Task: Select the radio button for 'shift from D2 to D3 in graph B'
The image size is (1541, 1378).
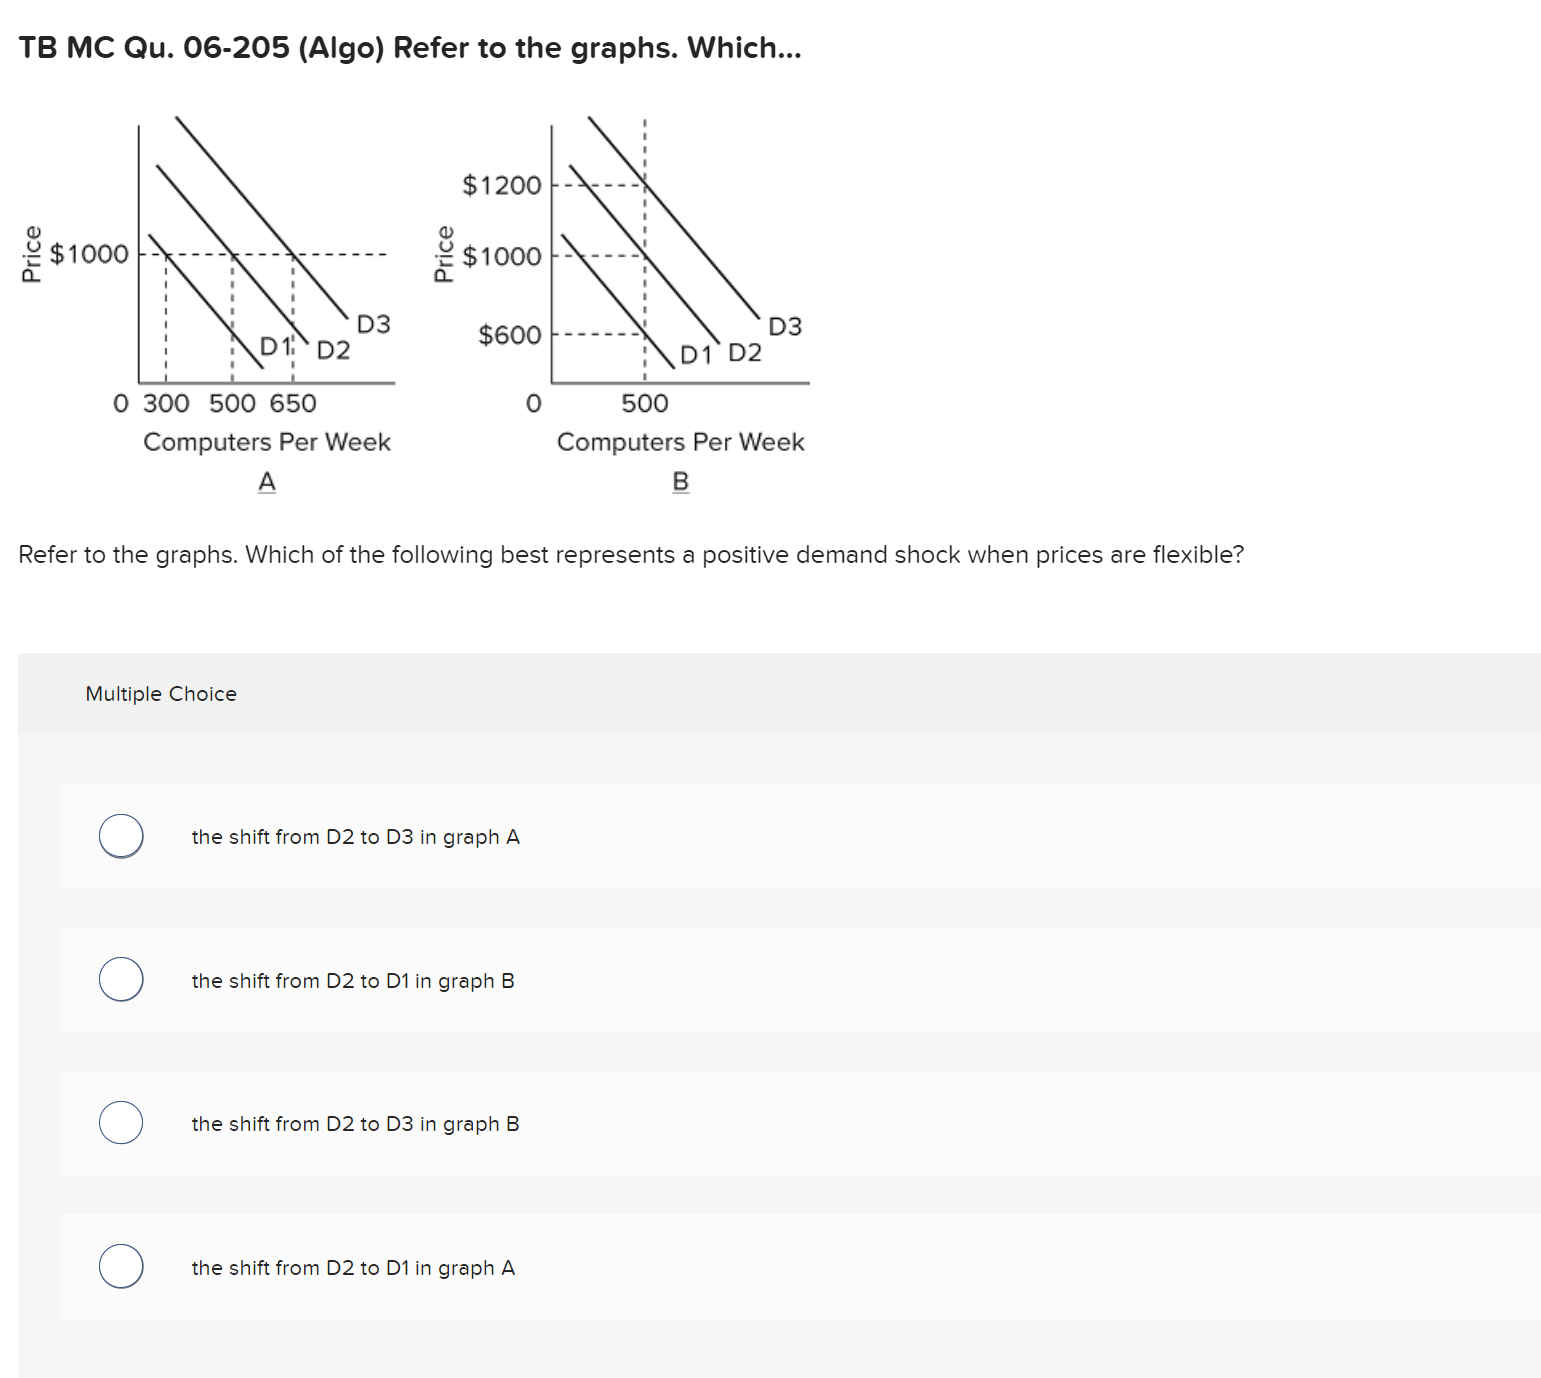Action: click(120, 1124)
